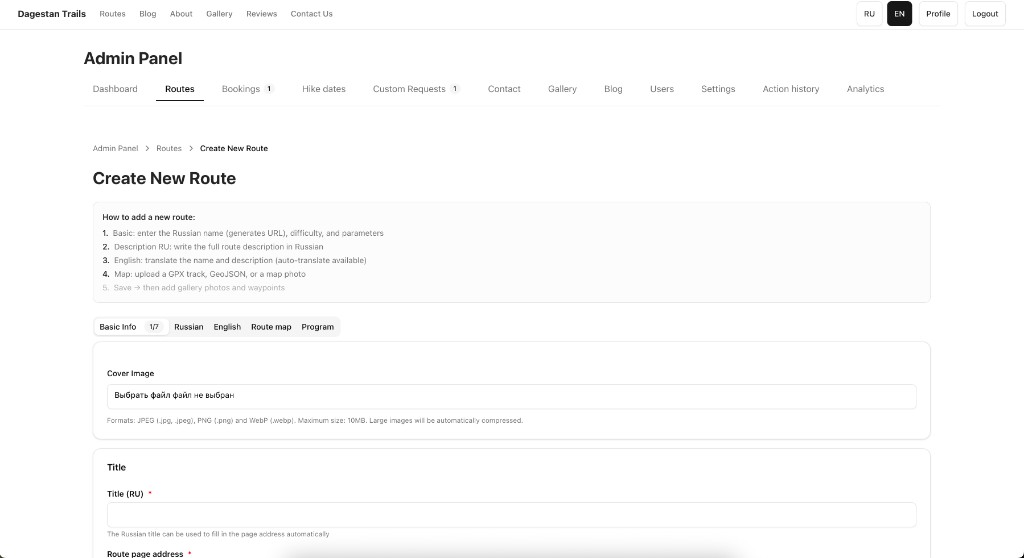This screenshot has width=1024, height=558.
Task: Select the EN language button
Action: [x=899, y=14]
